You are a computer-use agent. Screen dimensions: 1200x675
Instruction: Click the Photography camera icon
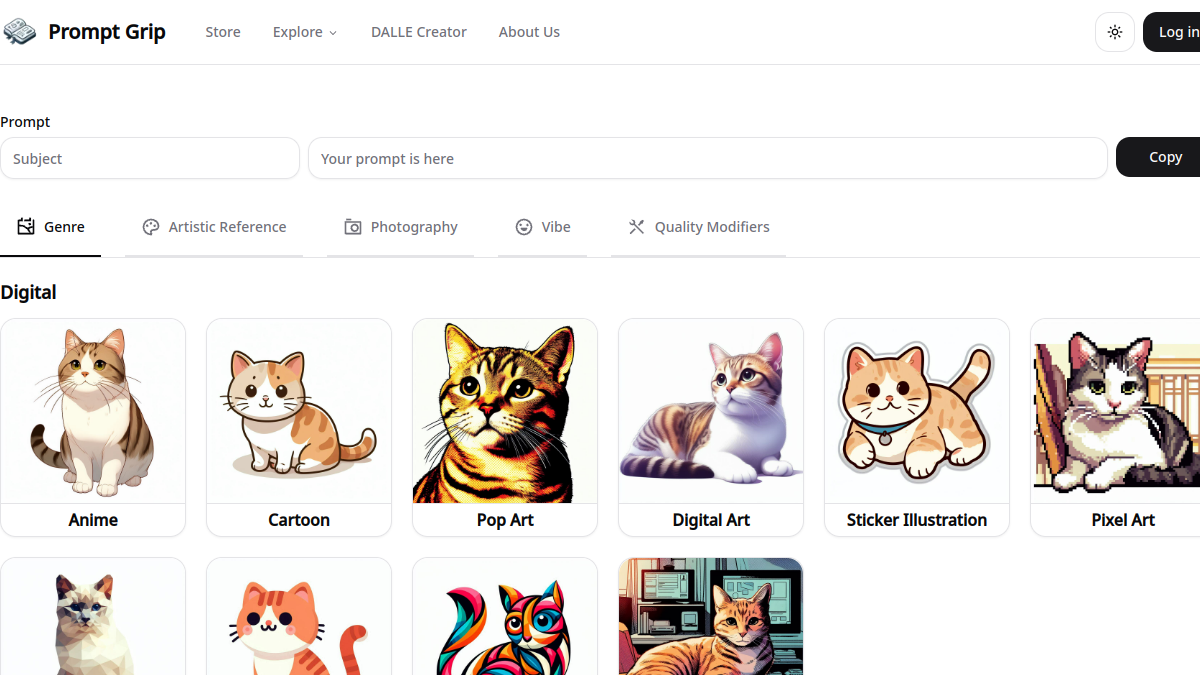[x=353, y=227]
